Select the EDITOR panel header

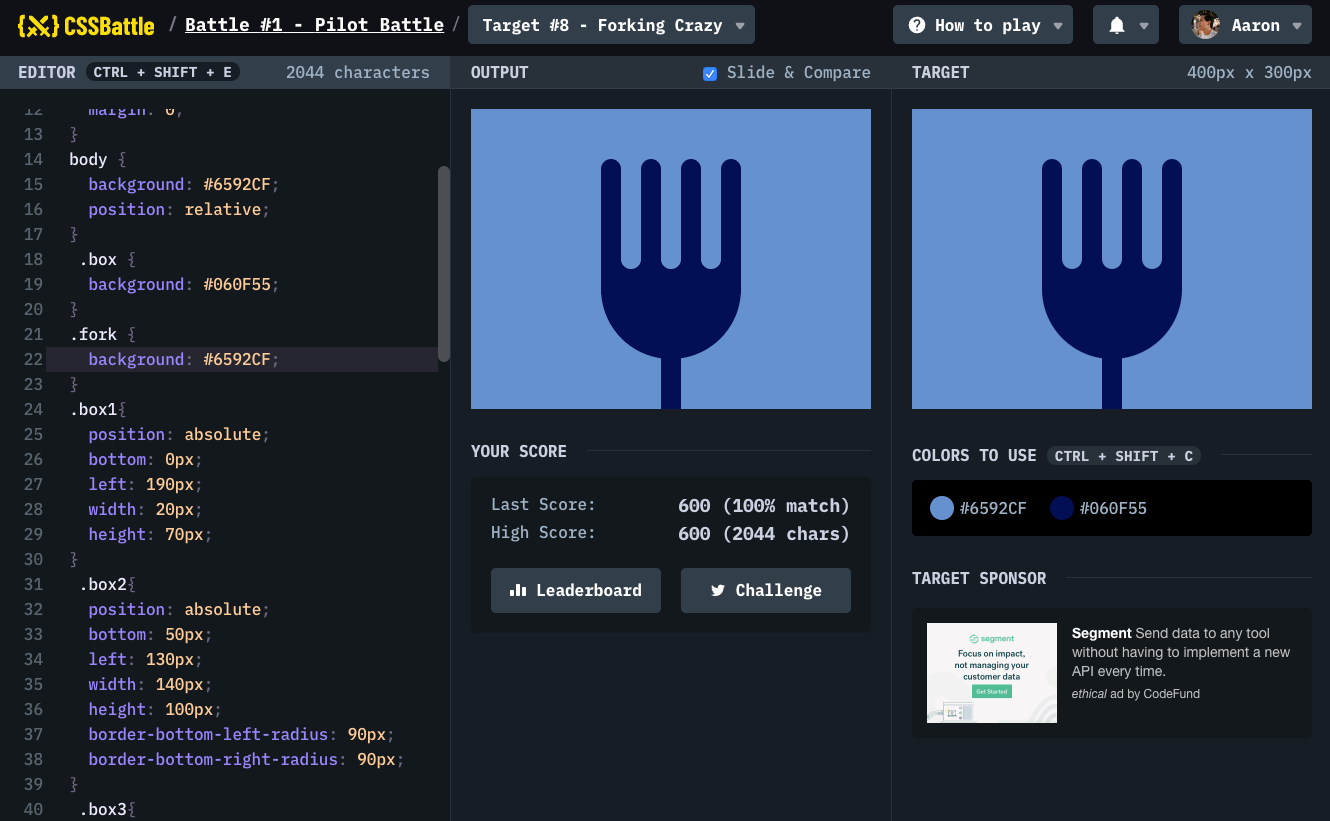tap(46, 72)
